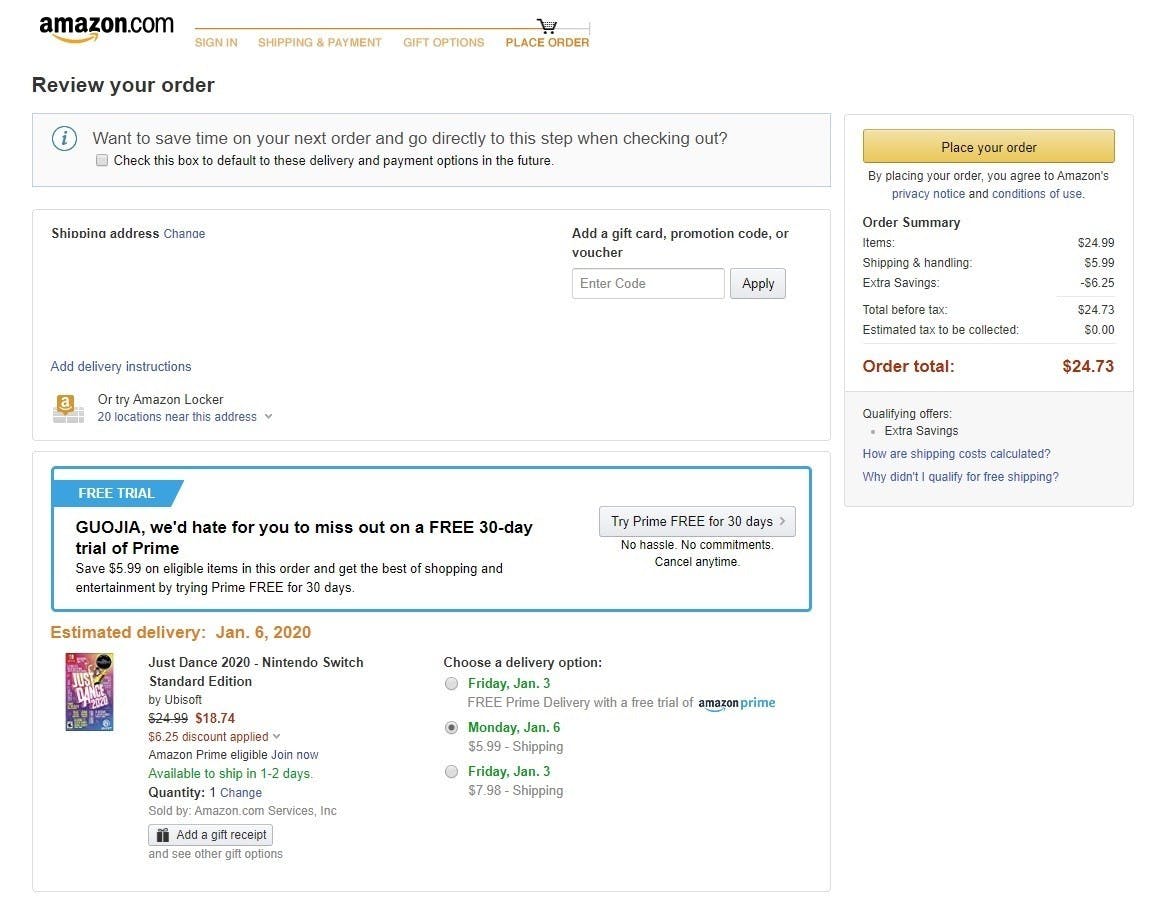Click the Amazon.com logo
Screen dimensions: 1161x901
click(x=106, y=28)
